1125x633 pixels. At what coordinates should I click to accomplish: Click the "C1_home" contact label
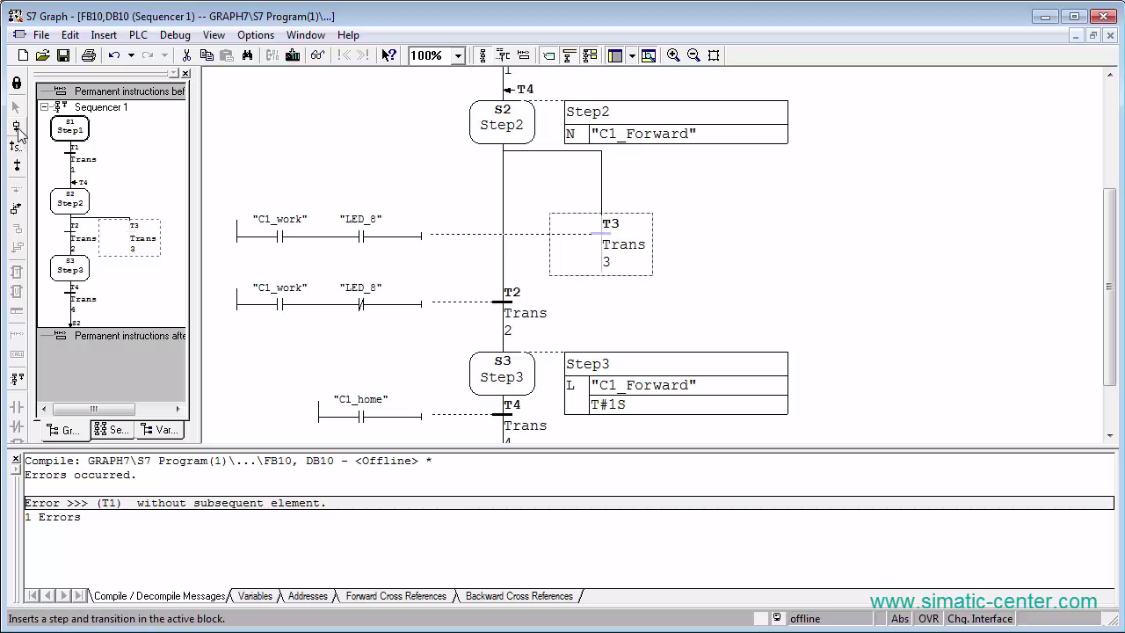tap(360, 399)
